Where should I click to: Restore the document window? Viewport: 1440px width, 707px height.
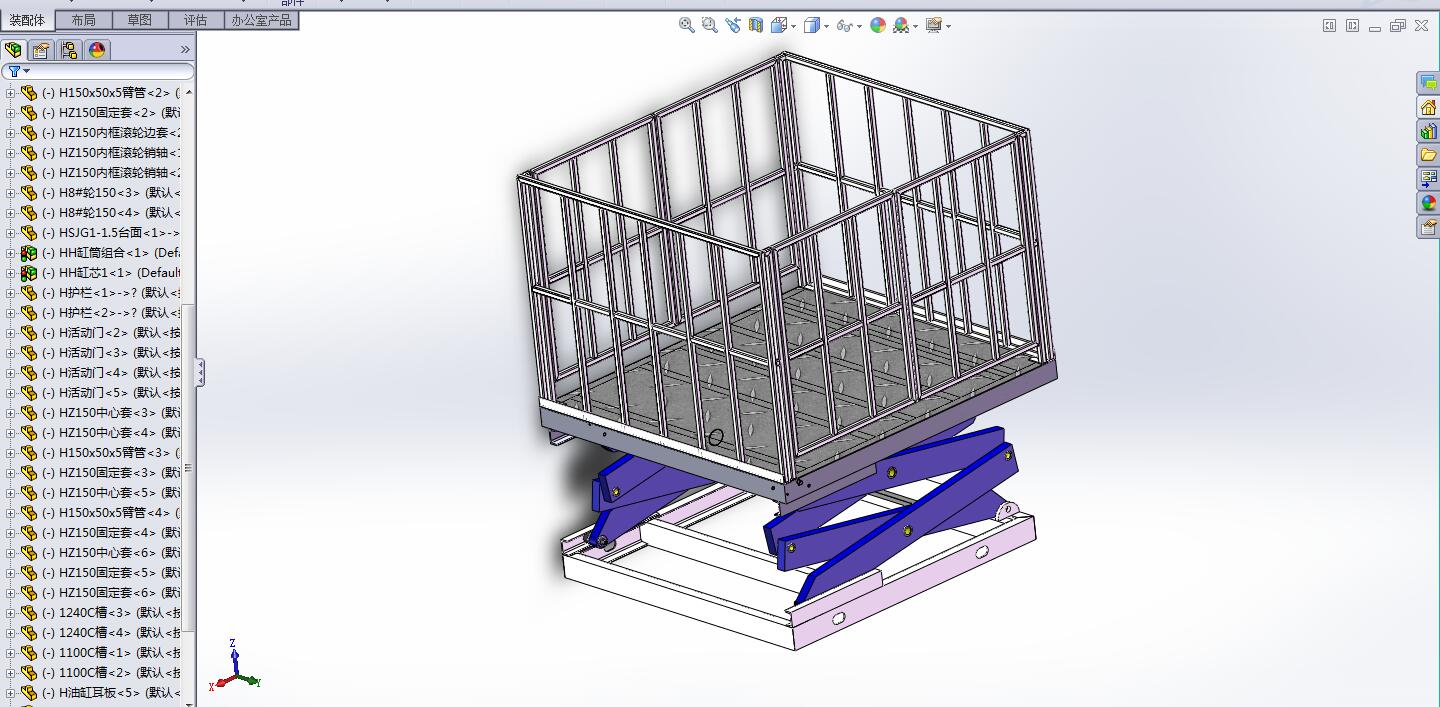tap(1398, 26)
